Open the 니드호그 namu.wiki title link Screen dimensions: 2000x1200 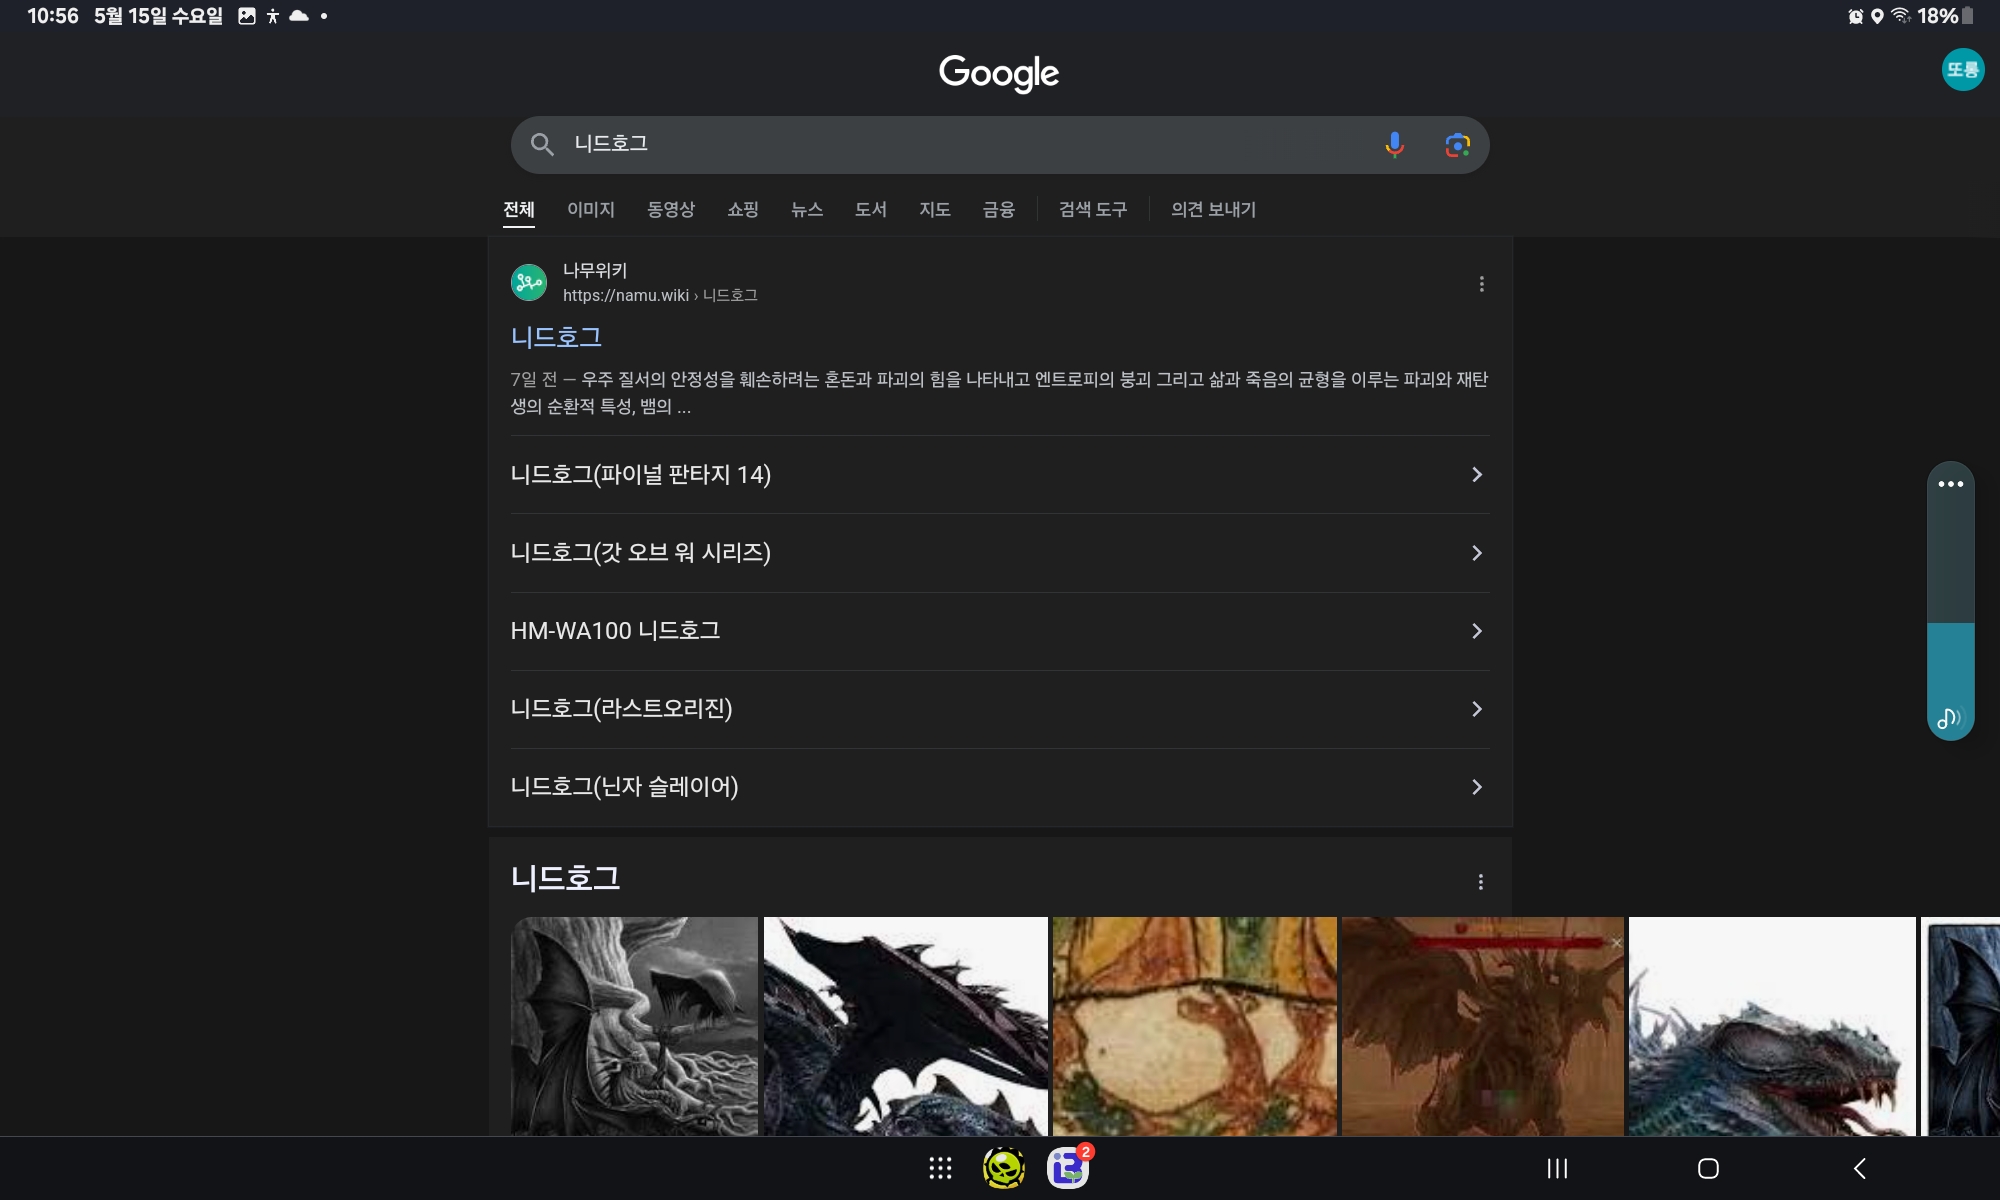[556, 337]
